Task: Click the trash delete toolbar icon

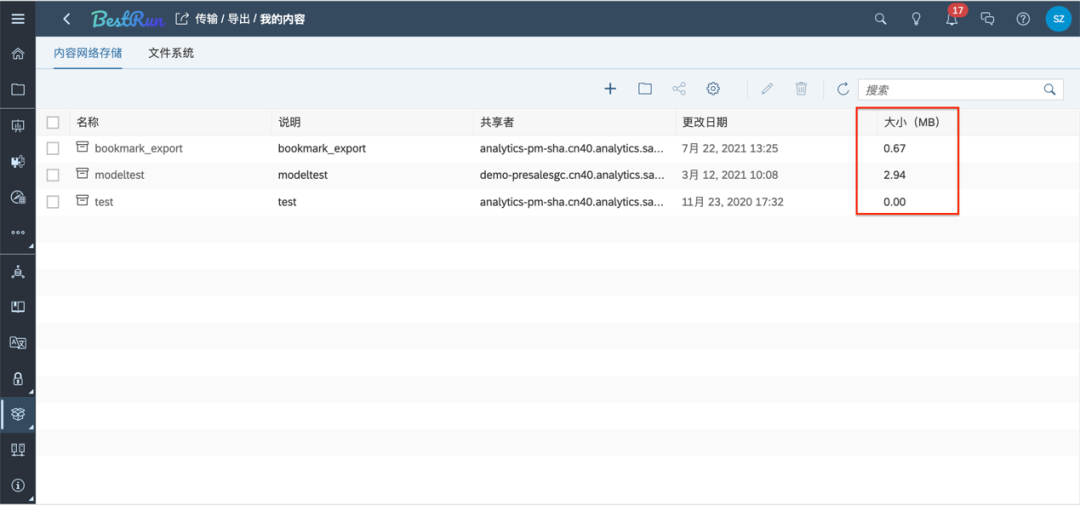Action: click(801, 89)
